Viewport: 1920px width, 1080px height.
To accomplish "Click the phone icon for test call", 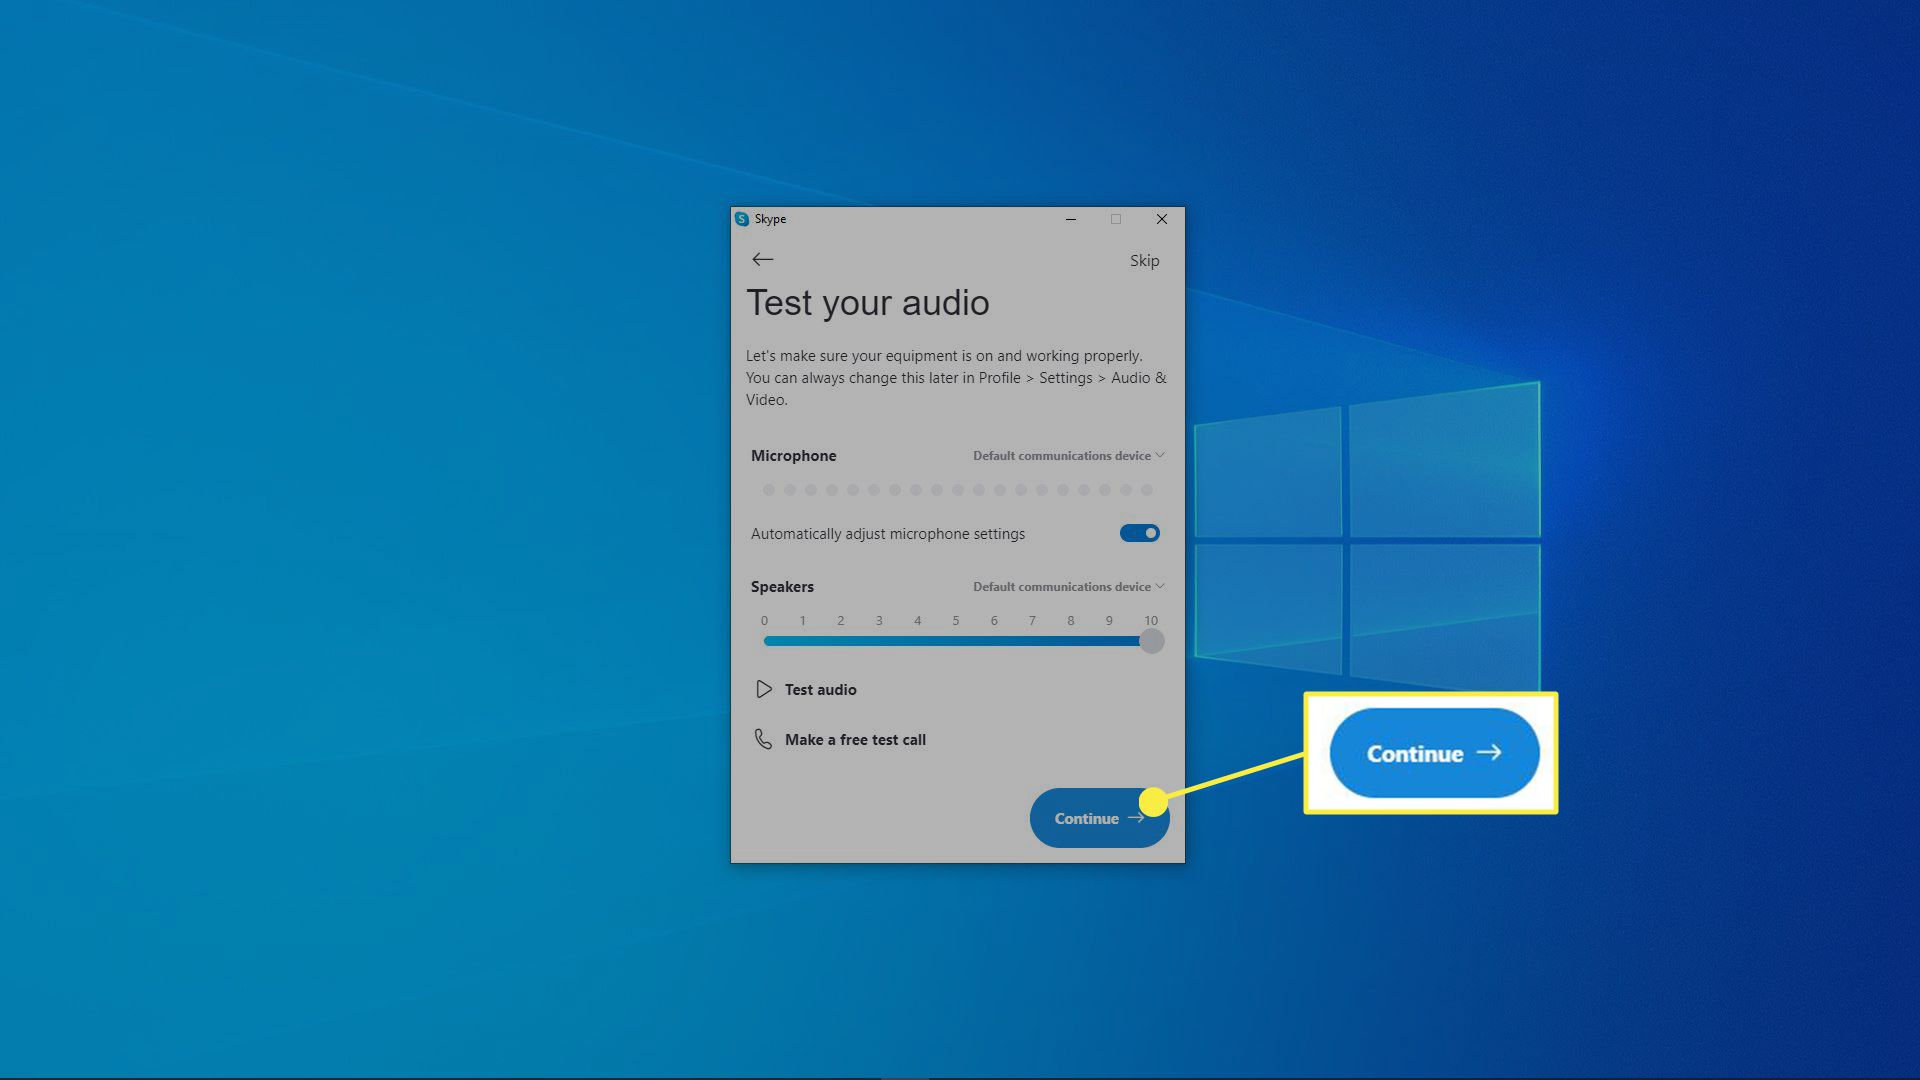I will [x=763, y=739].
